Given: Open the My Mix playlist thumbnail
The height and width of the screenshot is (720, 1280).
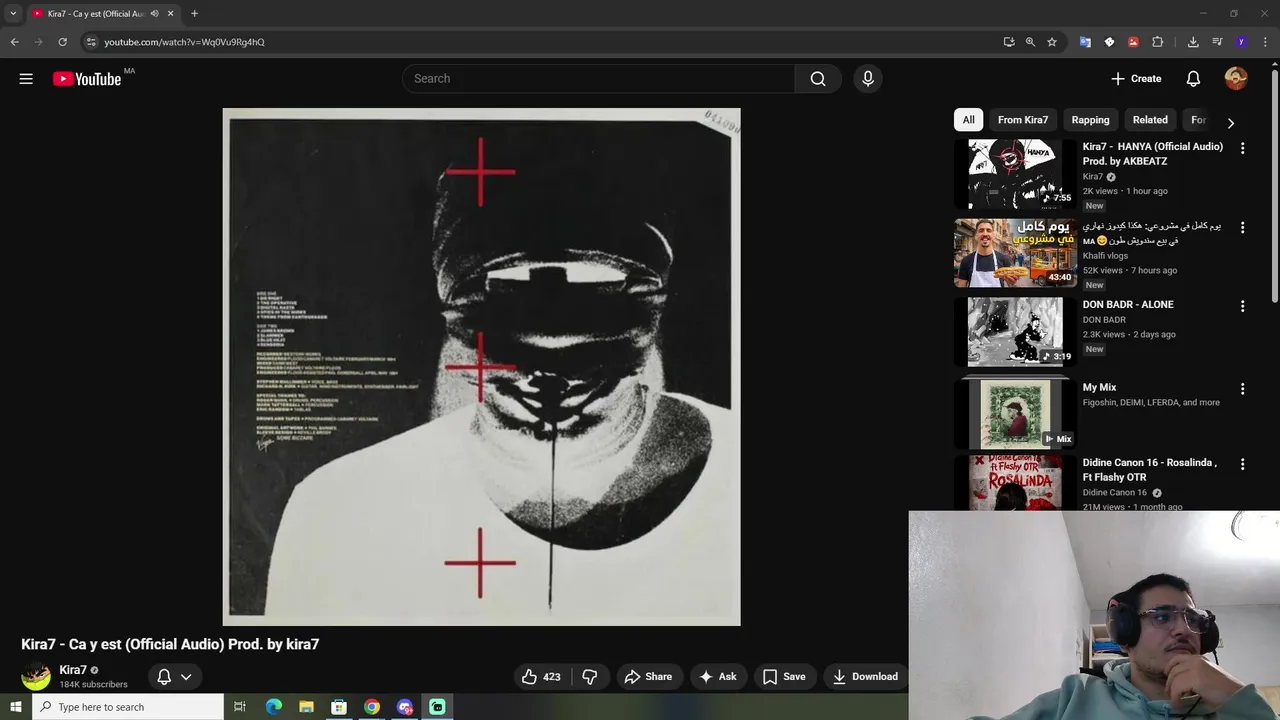Looking at the screenshot, I should [1014, 414].
